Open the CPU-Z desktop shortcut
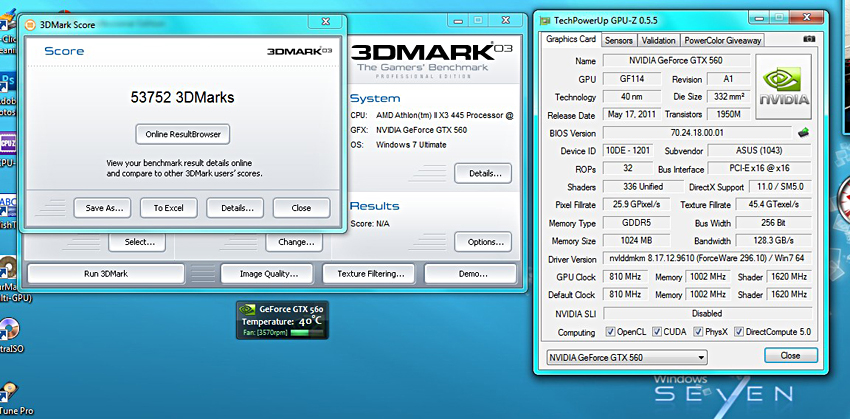 point(8,150)
